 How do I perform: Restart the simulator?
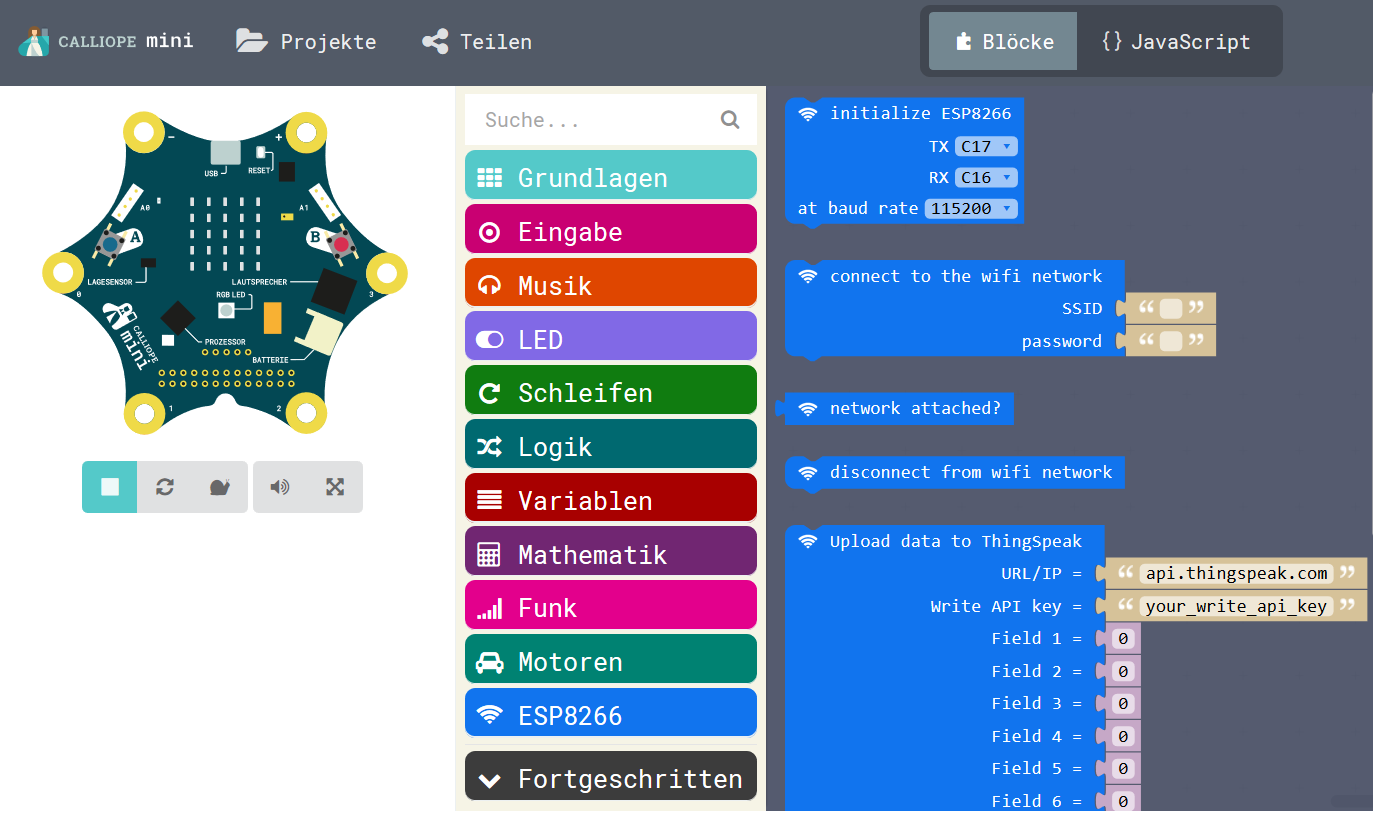tap(164, 487)
